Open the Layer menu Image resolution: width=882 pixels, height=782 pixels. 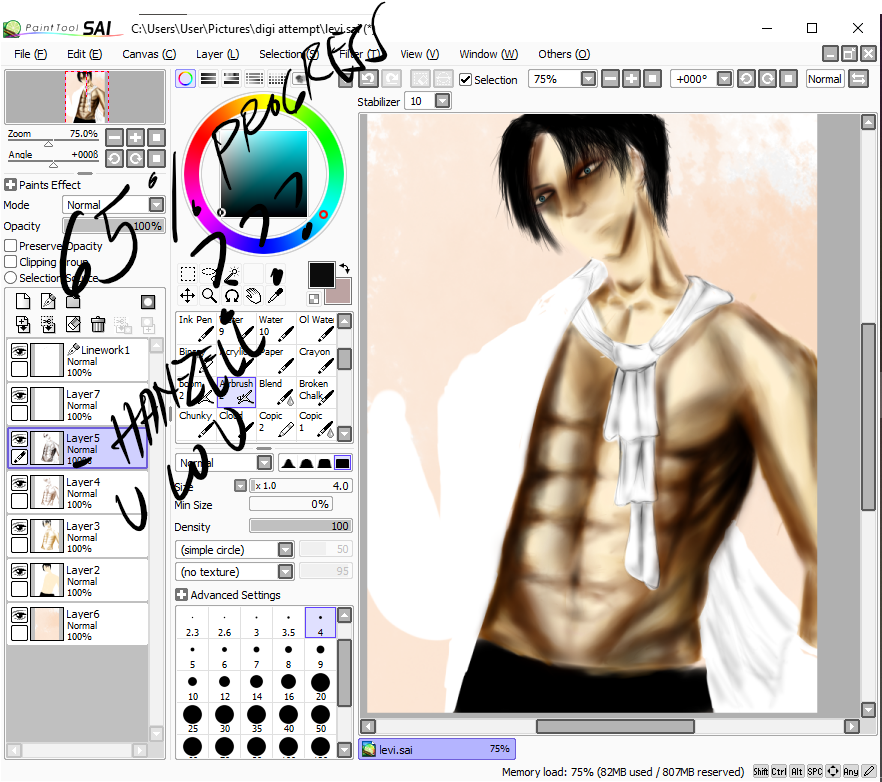click(x=217, y=54)
